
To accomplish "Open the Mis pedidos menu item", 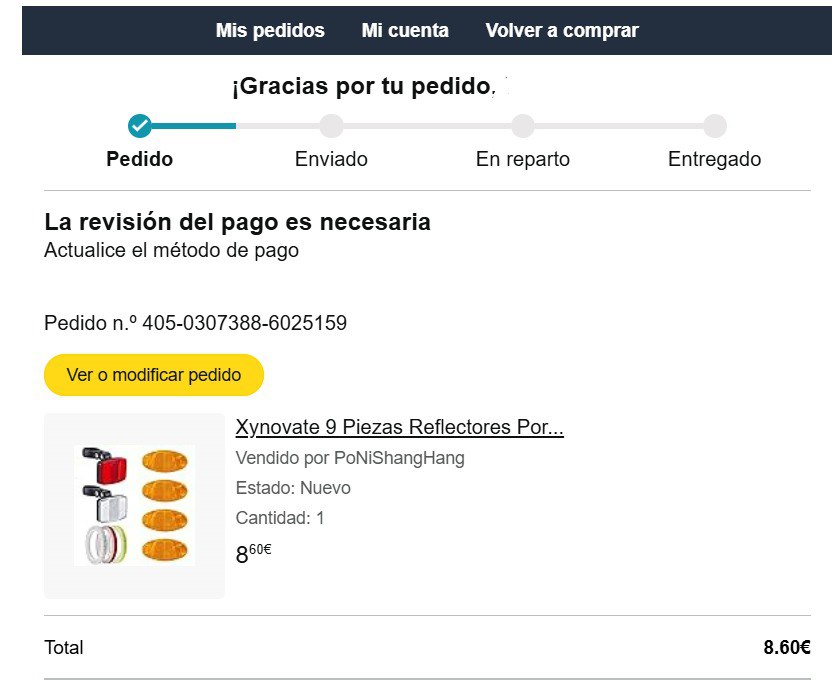I will point(270,31).
